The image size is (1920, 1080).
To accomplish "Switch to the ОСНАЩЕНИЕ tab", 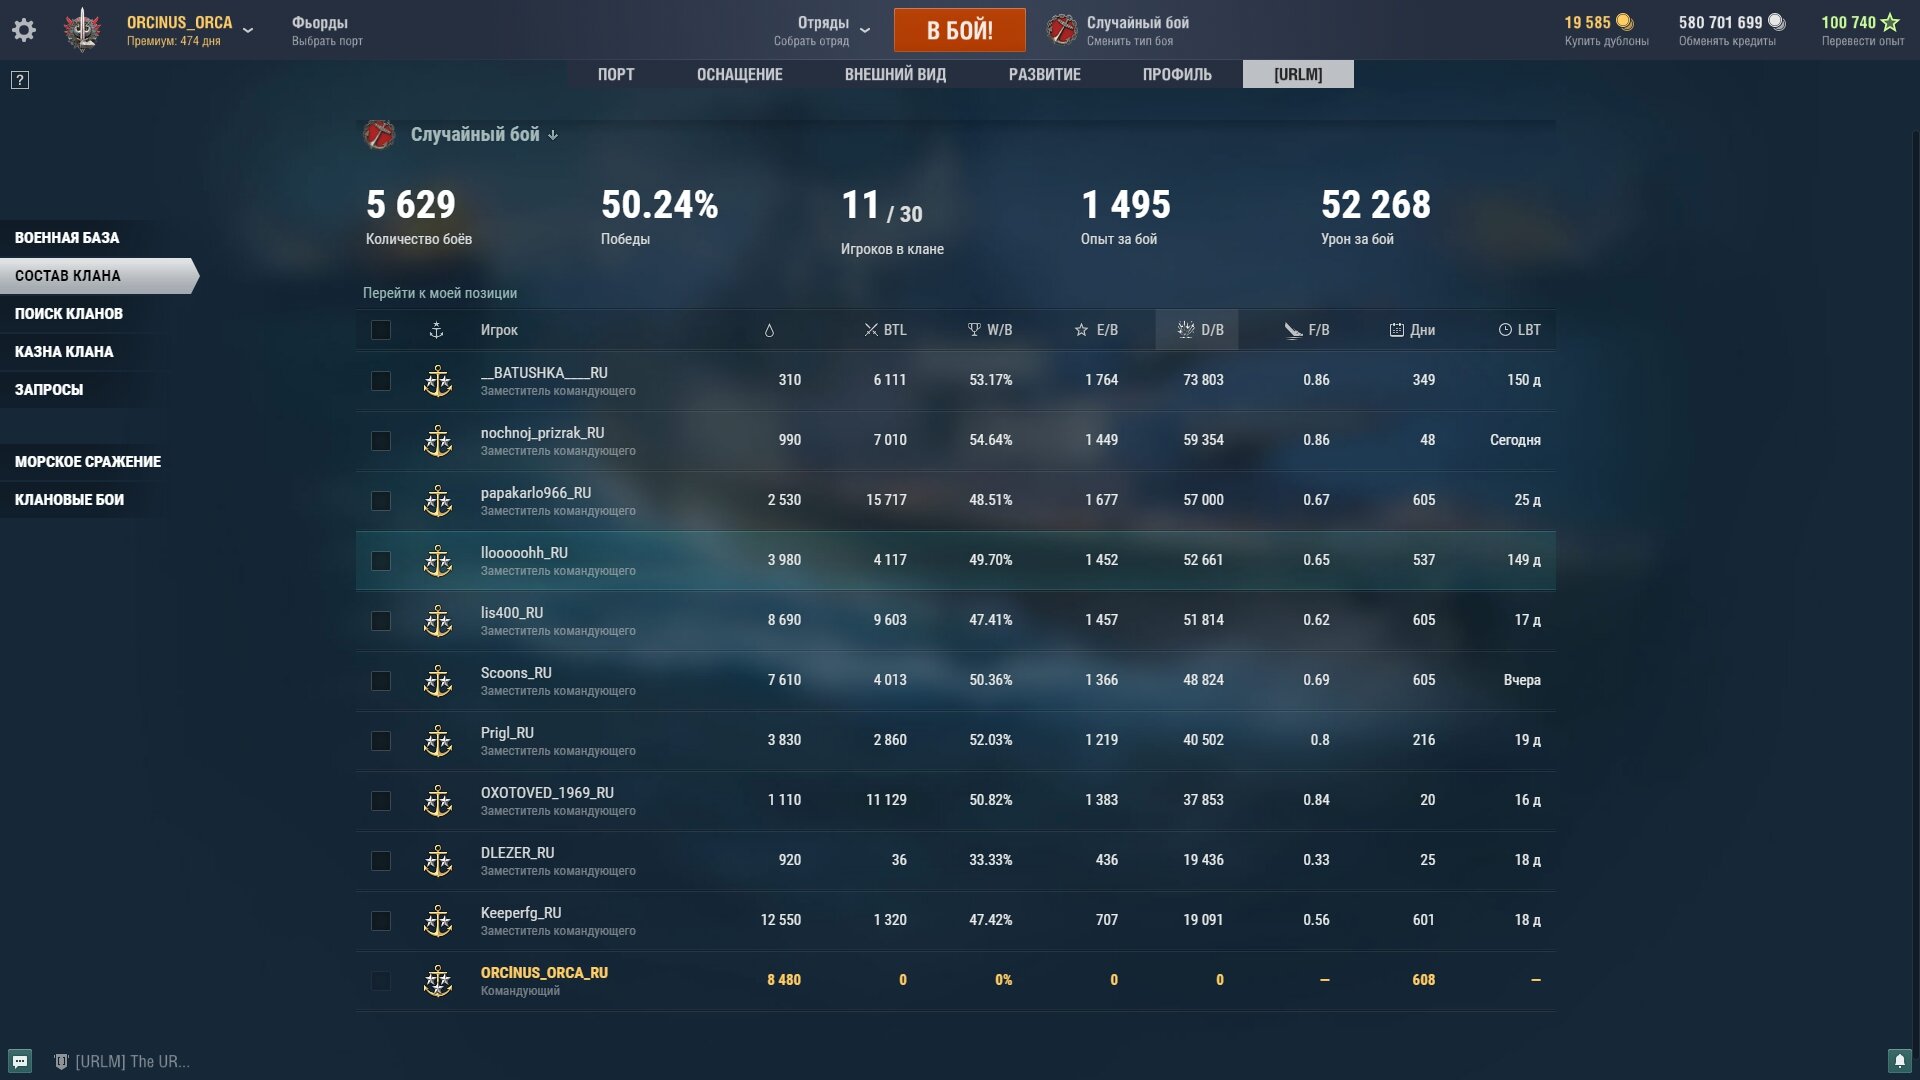I will coord(740,74).
